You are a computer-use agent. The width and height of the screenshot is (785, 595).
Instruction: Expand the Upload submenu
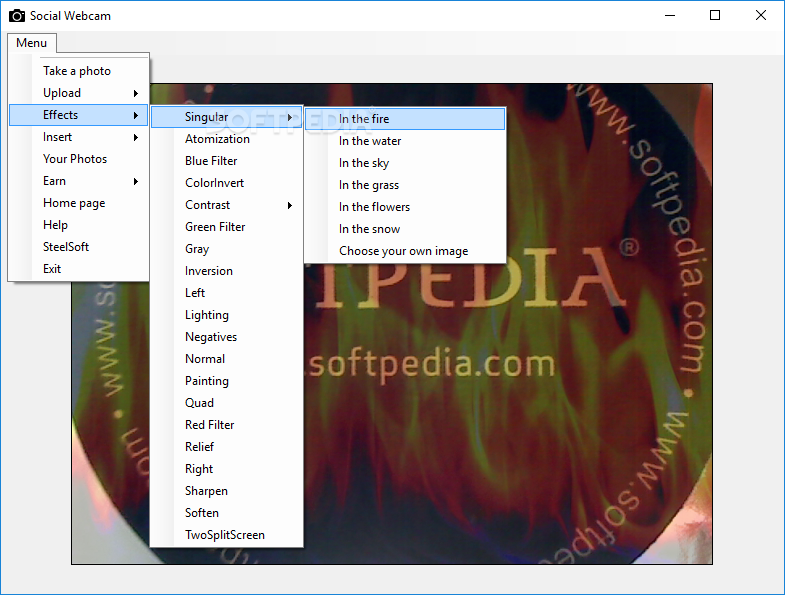point(79,93)
